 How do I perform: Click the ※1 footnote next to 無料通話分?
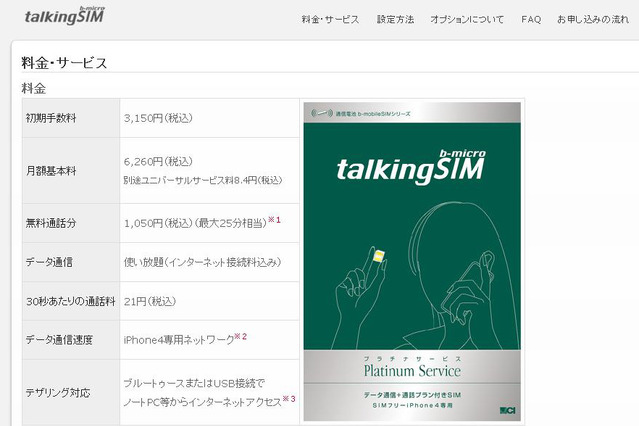(274, 220)
